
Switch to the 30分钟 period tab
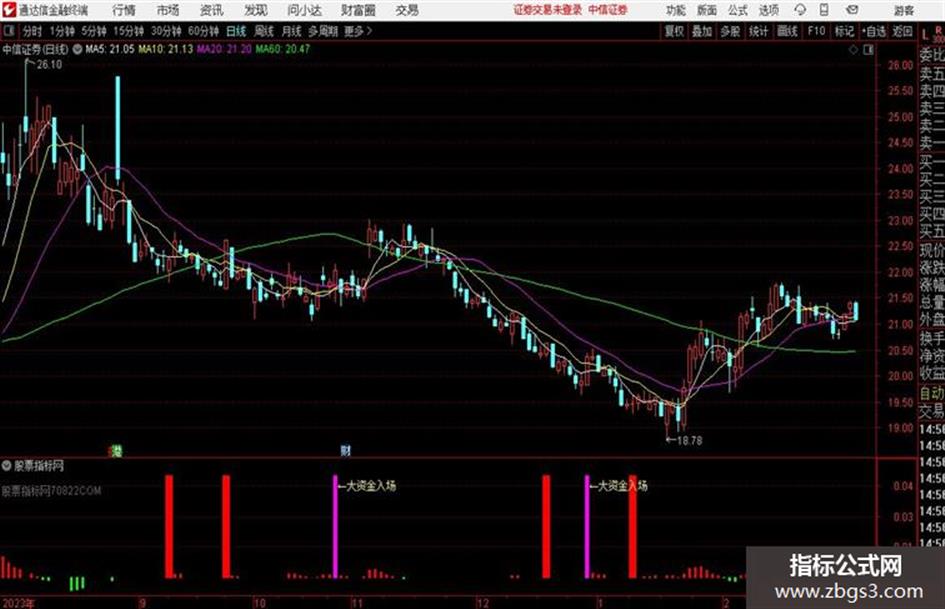(x=166, y=31)
